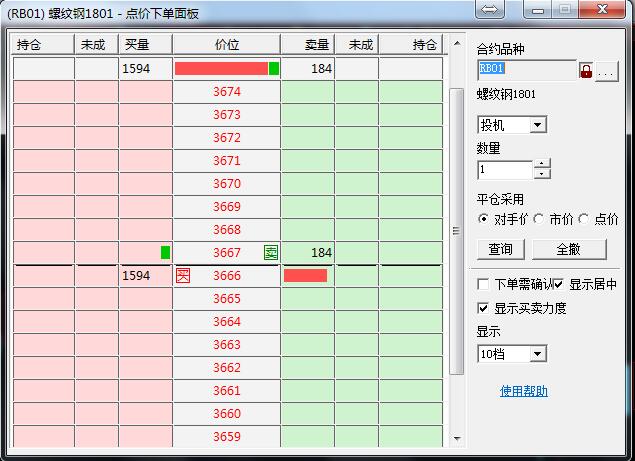The height and width of the screenshot is (461, 635).
Task: Click the green square in buy column at 3667
Action: 165,252
